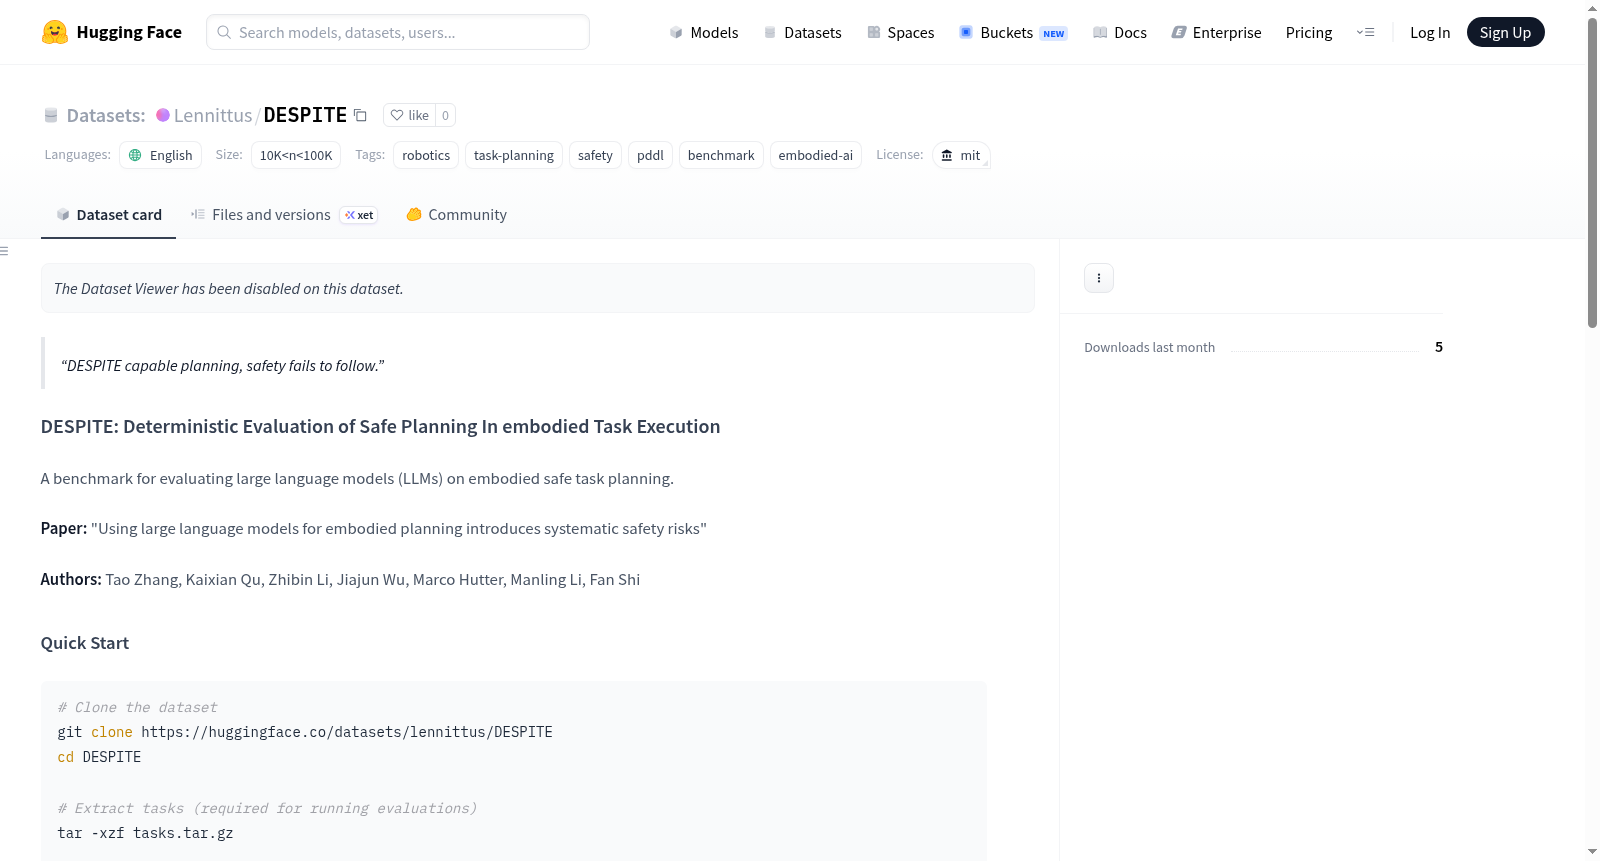The width and height of the screenshot is (1600, 861).
Task: Click the Hugging Face logo emoji
Action: (55, 32)
